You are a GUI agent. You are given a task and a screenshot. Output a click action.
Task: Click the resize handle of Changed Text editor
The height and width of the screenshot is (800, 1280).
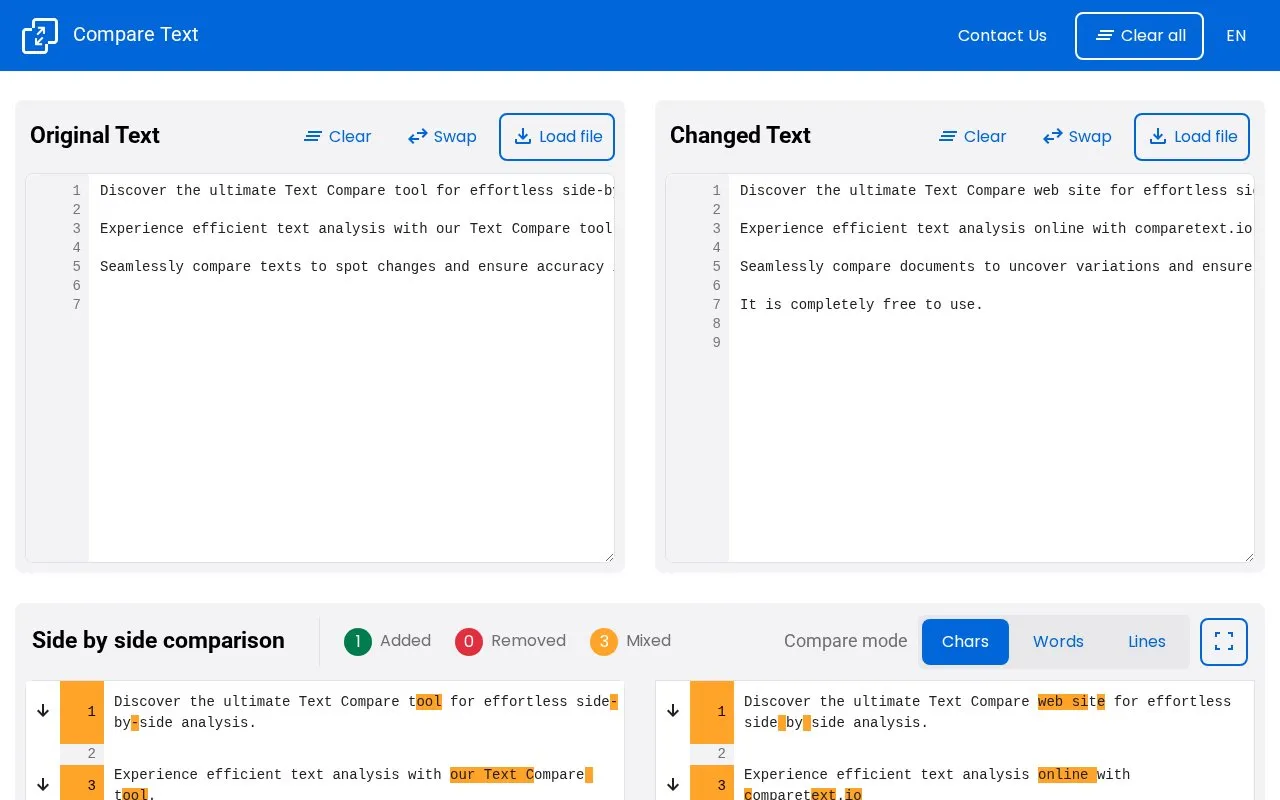pos(1248,556)
